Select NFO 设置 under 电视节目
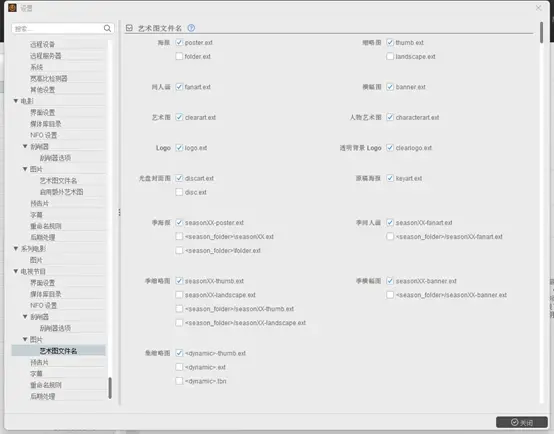Screen dimensions: 554x434 pyautogui.click(x=43, y=305)
